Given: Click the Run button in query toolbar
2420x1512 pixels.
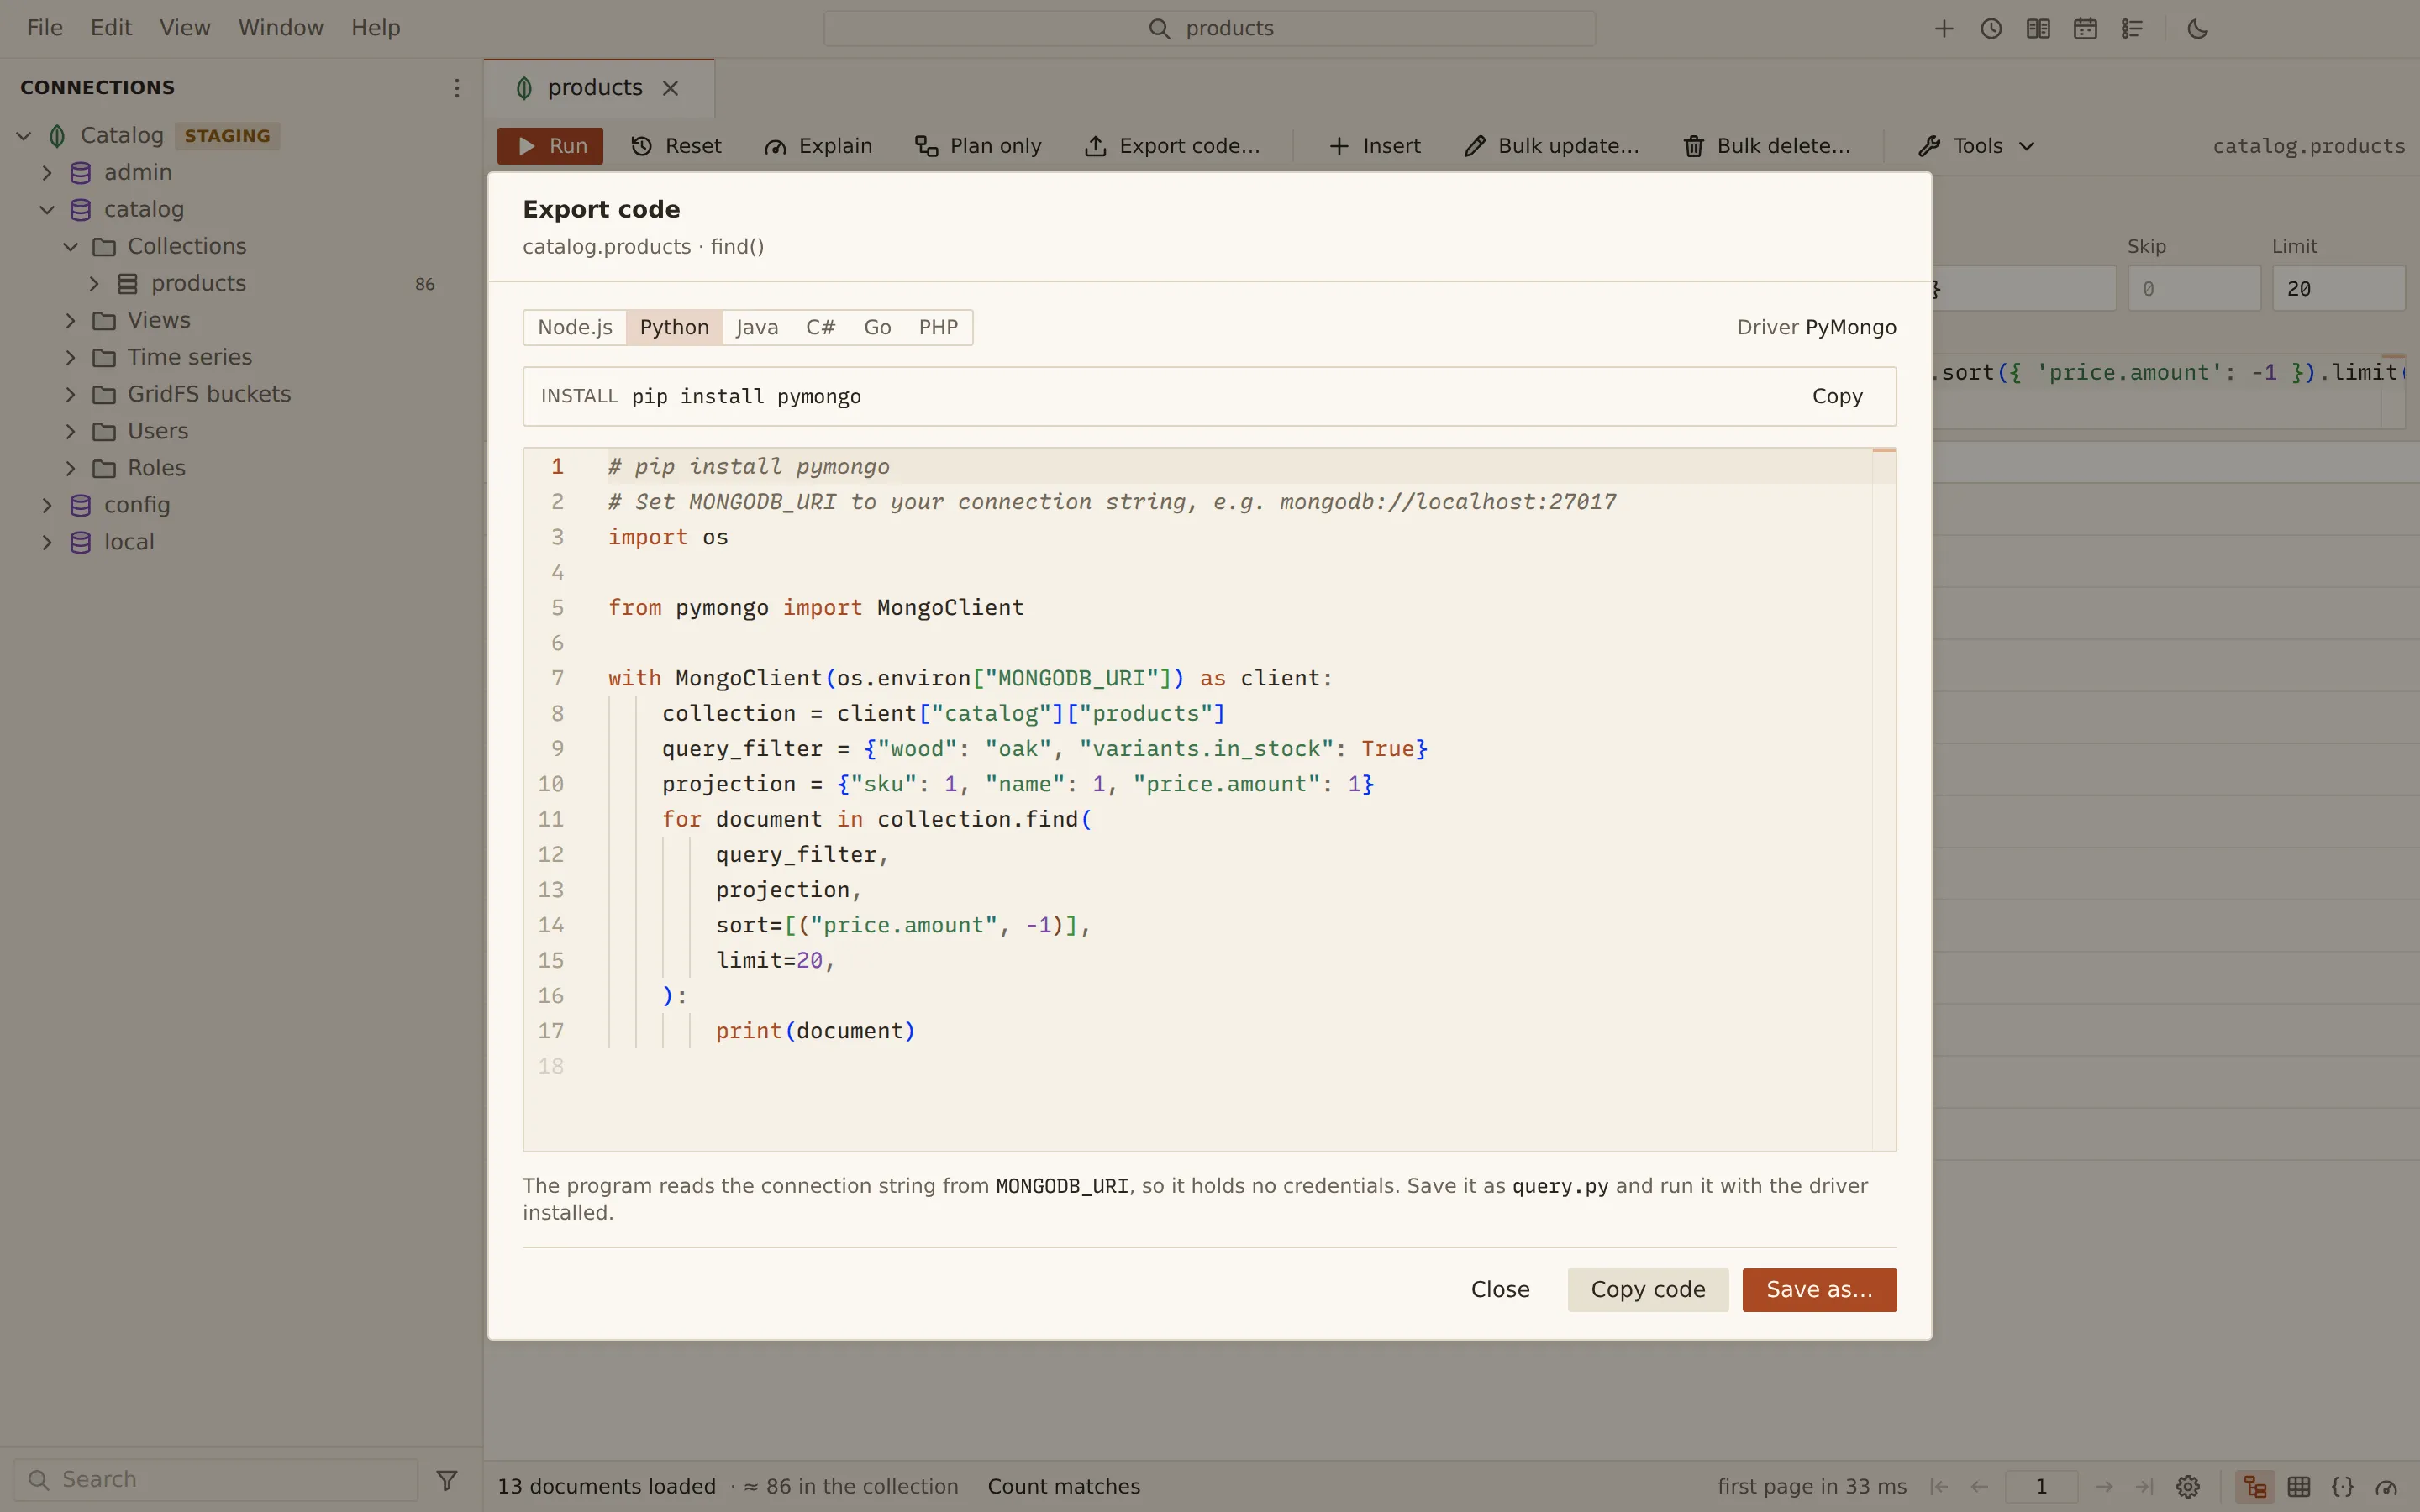Looking at the screenshot, I should click(550, 146).
